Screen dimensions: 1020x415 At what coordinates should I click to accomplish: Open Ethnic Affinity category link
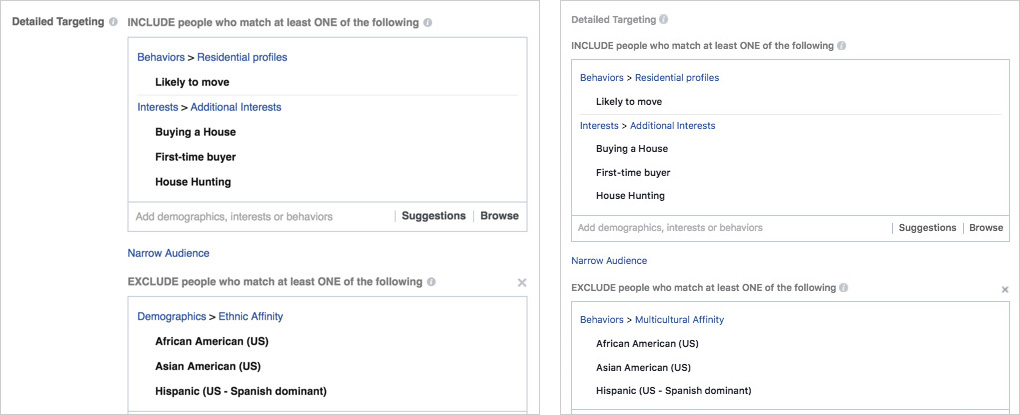tap(251, 317)
